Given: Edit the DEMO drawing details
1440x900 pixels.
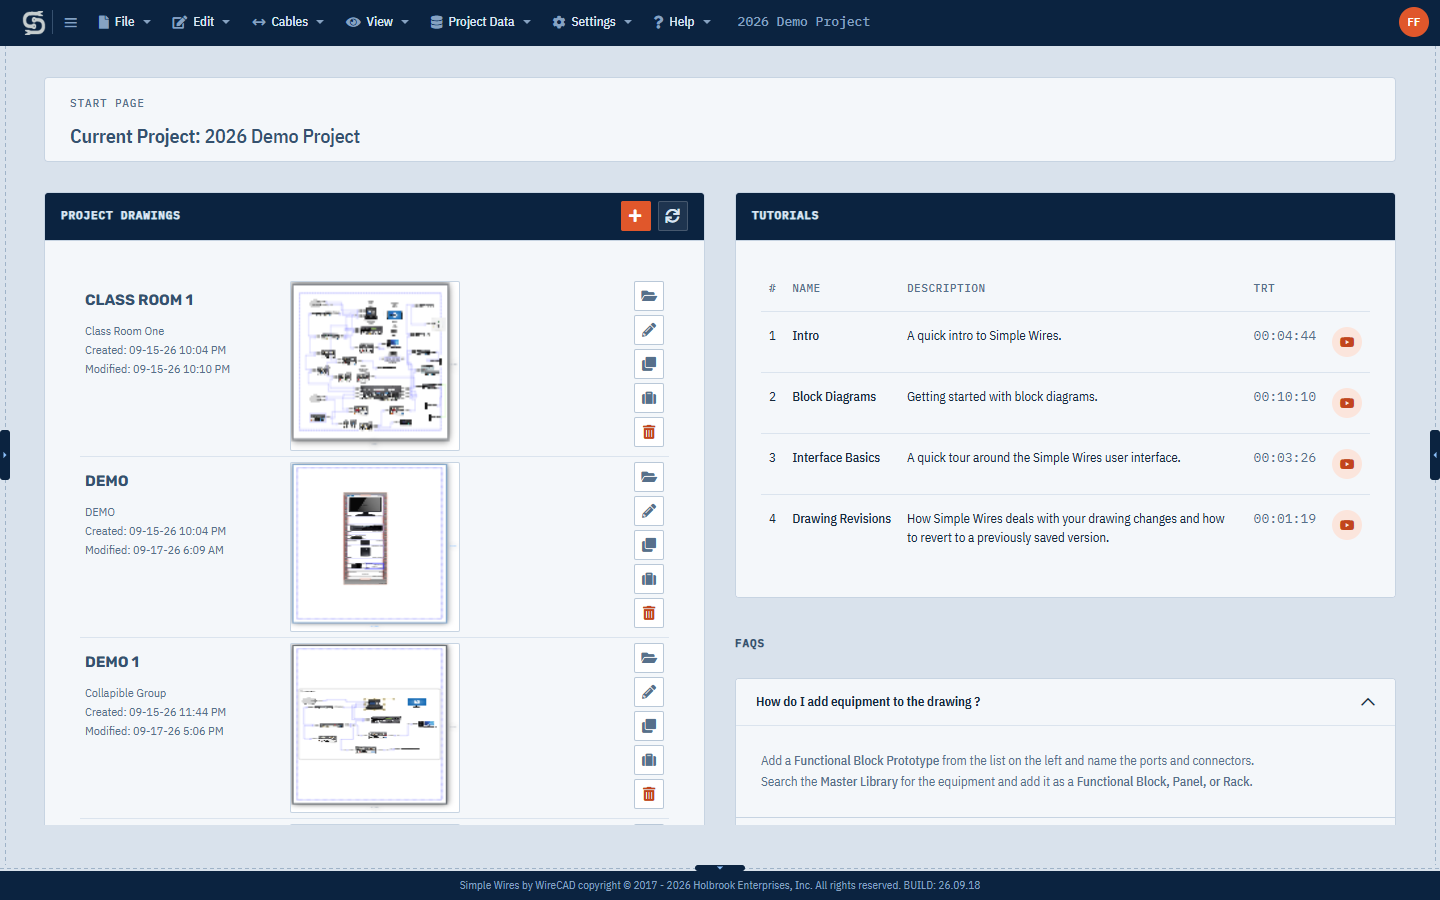Looking at the screenshot, I should pos(649,511).
